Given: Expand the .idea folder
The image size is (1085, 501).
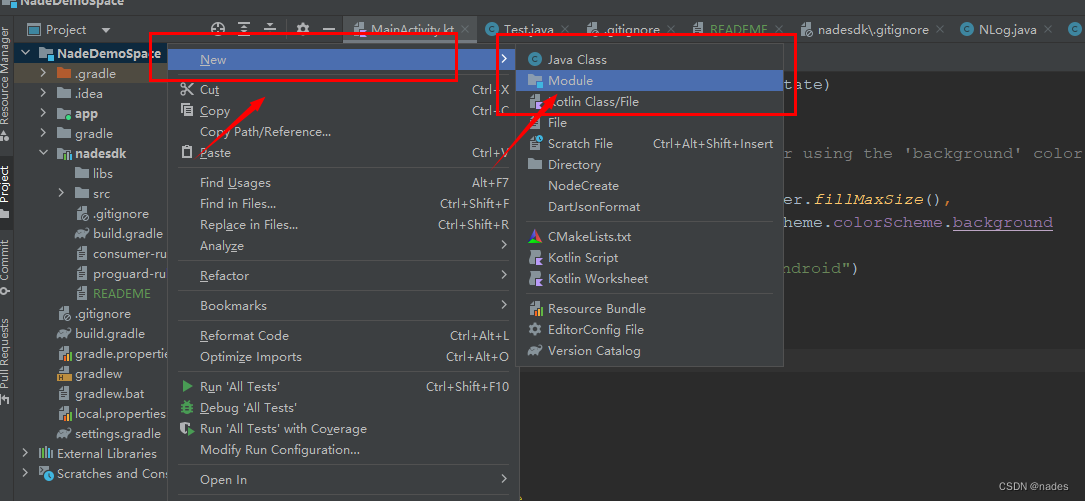Looking at the screenshot, I should pos(43,93).
